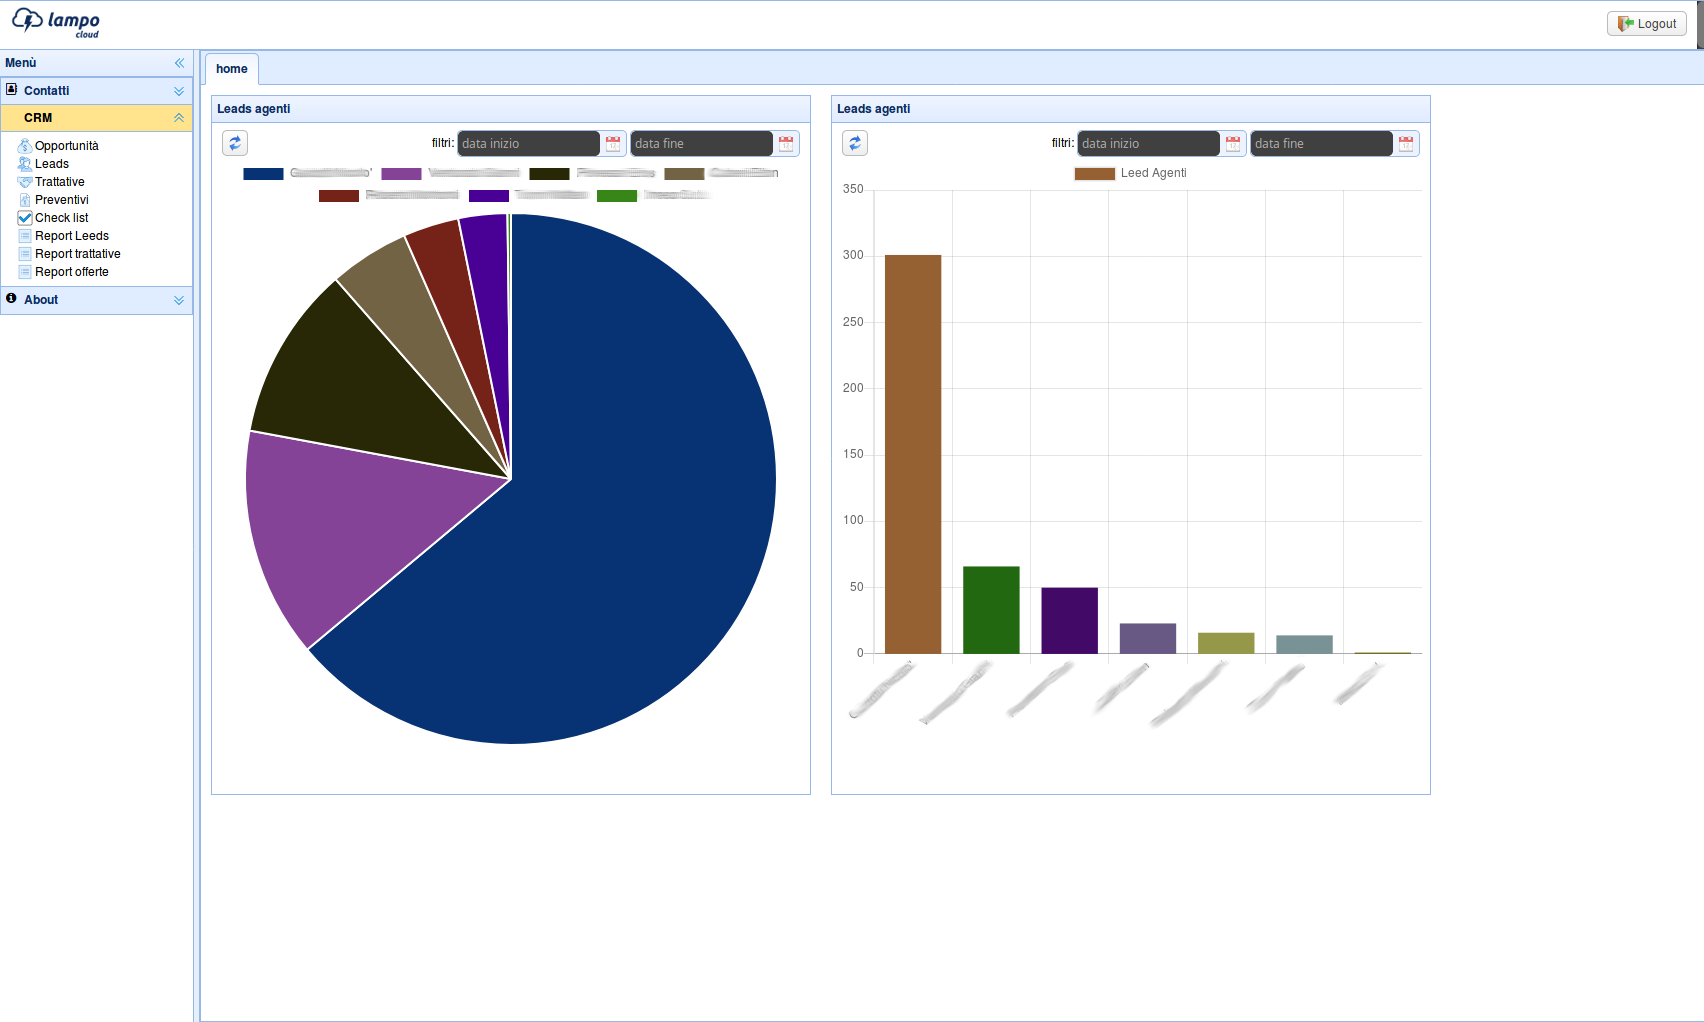Viewport: 1704px width, 1022px height.
Task: Toggle the Leed Agenti legend series
Action: pyautogui.click(x=1130, y=173)
